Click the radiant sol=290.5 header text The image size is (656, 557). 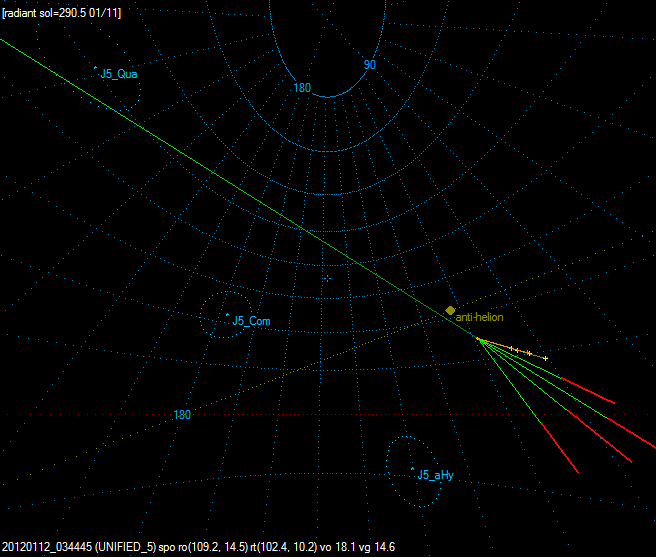(62, 13)
